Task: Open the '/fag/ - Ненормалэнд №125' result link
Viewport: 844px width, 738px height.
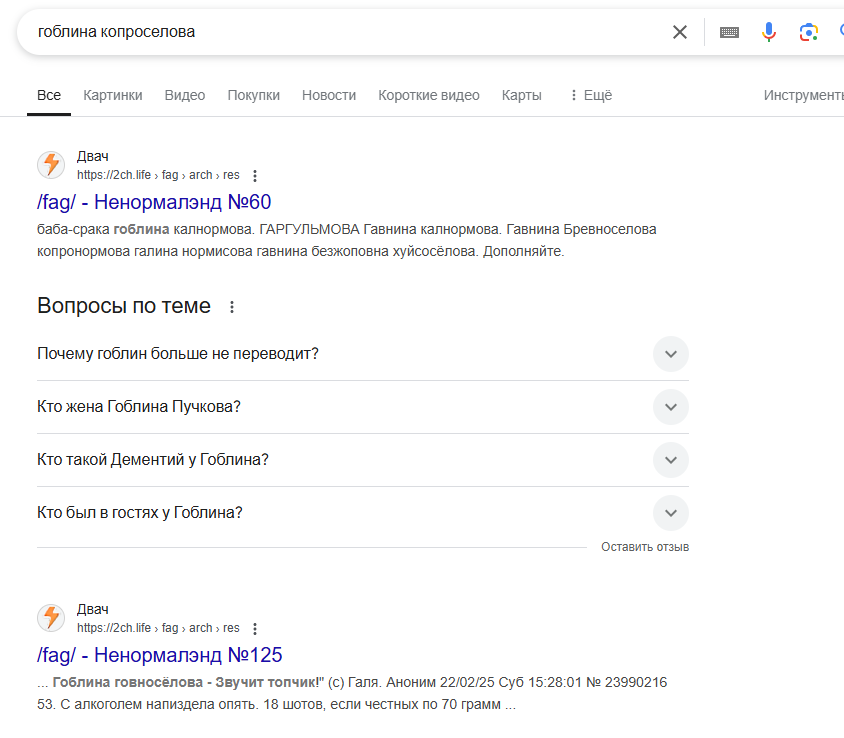Action: (159, 655)
